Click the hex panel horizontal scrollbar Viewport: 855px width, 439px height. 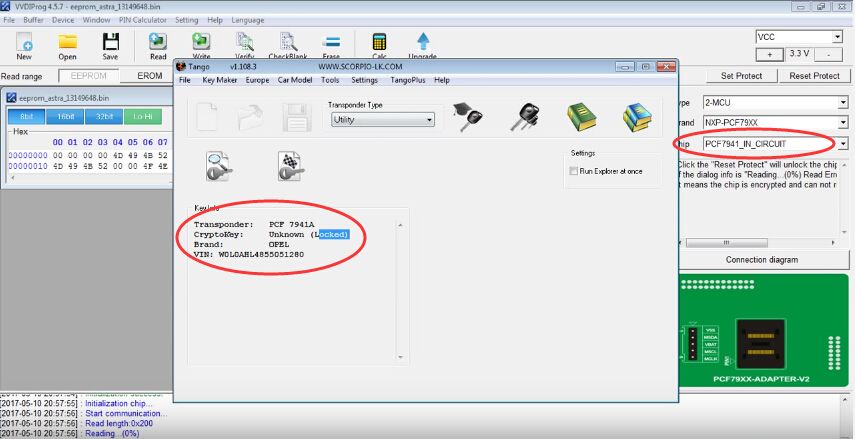90,178
